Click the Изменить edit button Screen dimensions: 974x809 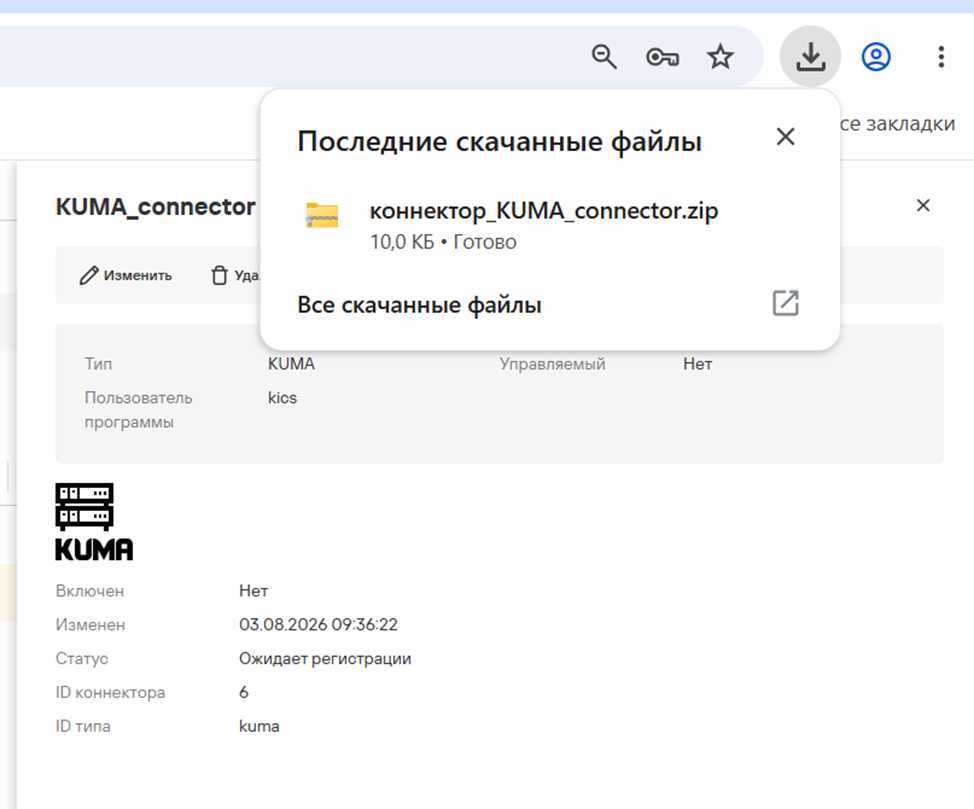(x=126, y=275)
